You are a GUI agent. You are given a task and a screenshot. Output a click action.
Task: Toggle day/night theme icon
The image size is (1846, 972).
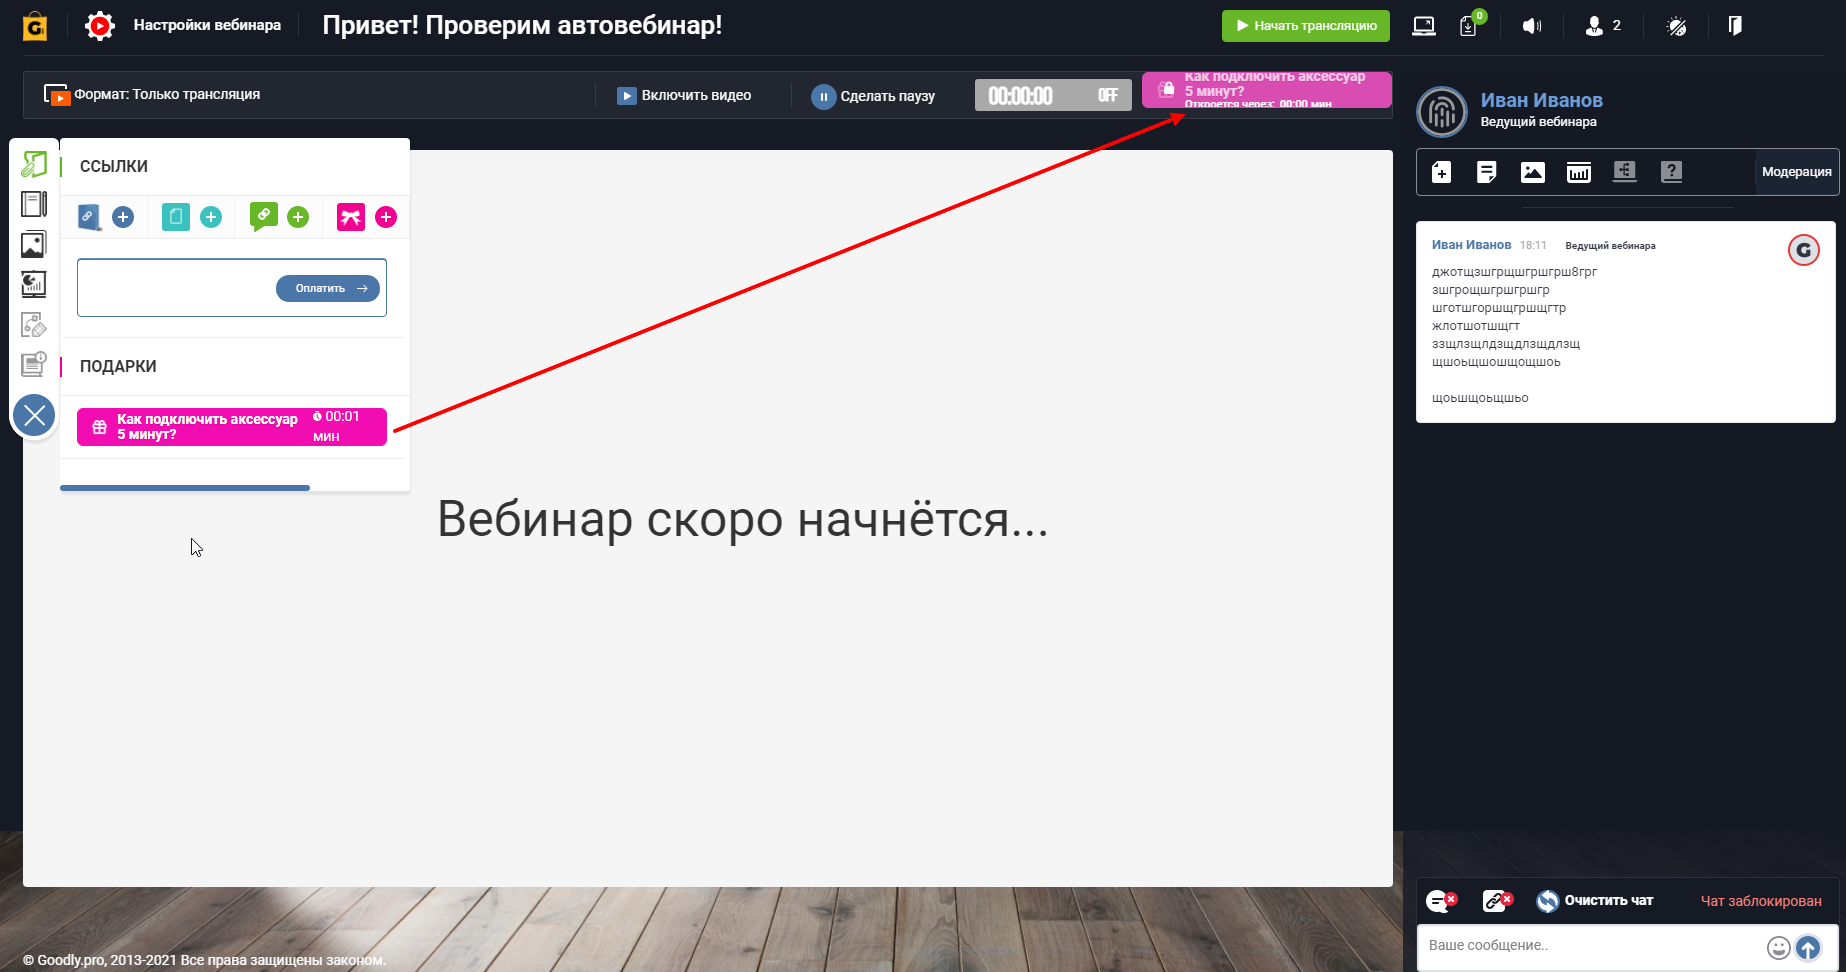(1677, 26)
